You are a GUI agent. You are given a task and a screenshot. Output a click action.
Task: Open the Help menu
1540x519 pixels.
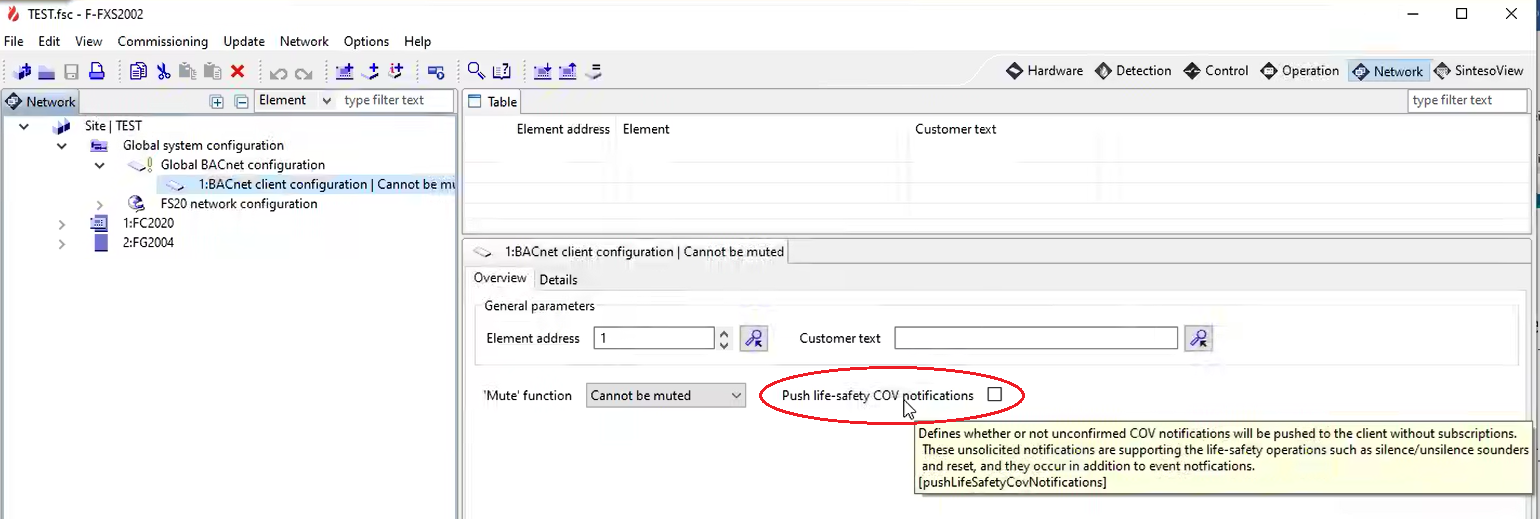click(418, 41)
